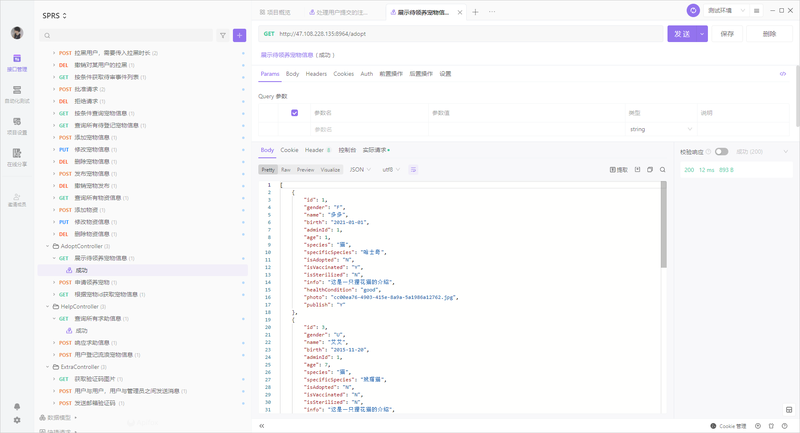Switch to the Cookies request tab
The width and height of the screenshot is (800, 433).
(x=343, y=74)
